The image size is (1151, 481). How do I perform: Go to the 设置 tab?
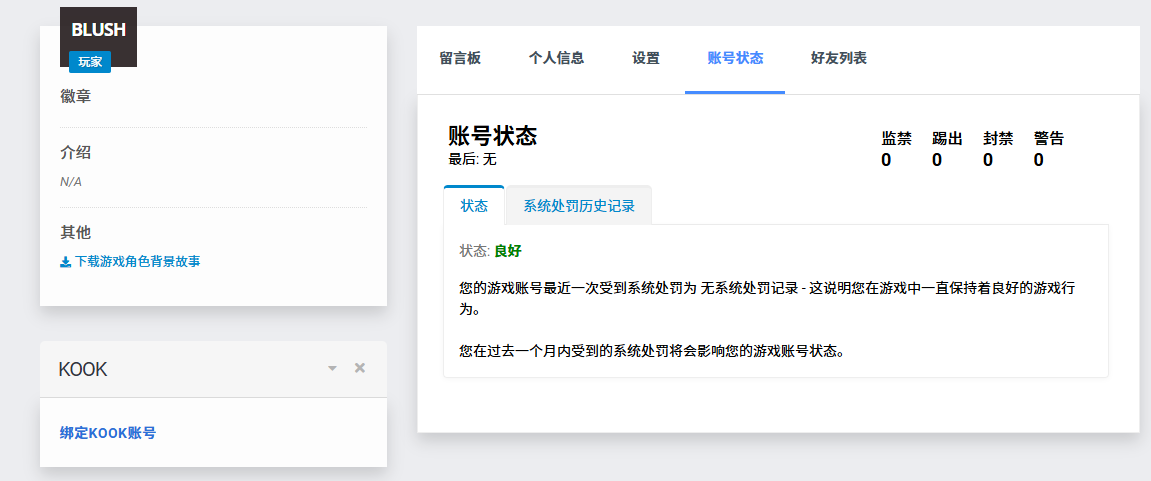646,59
